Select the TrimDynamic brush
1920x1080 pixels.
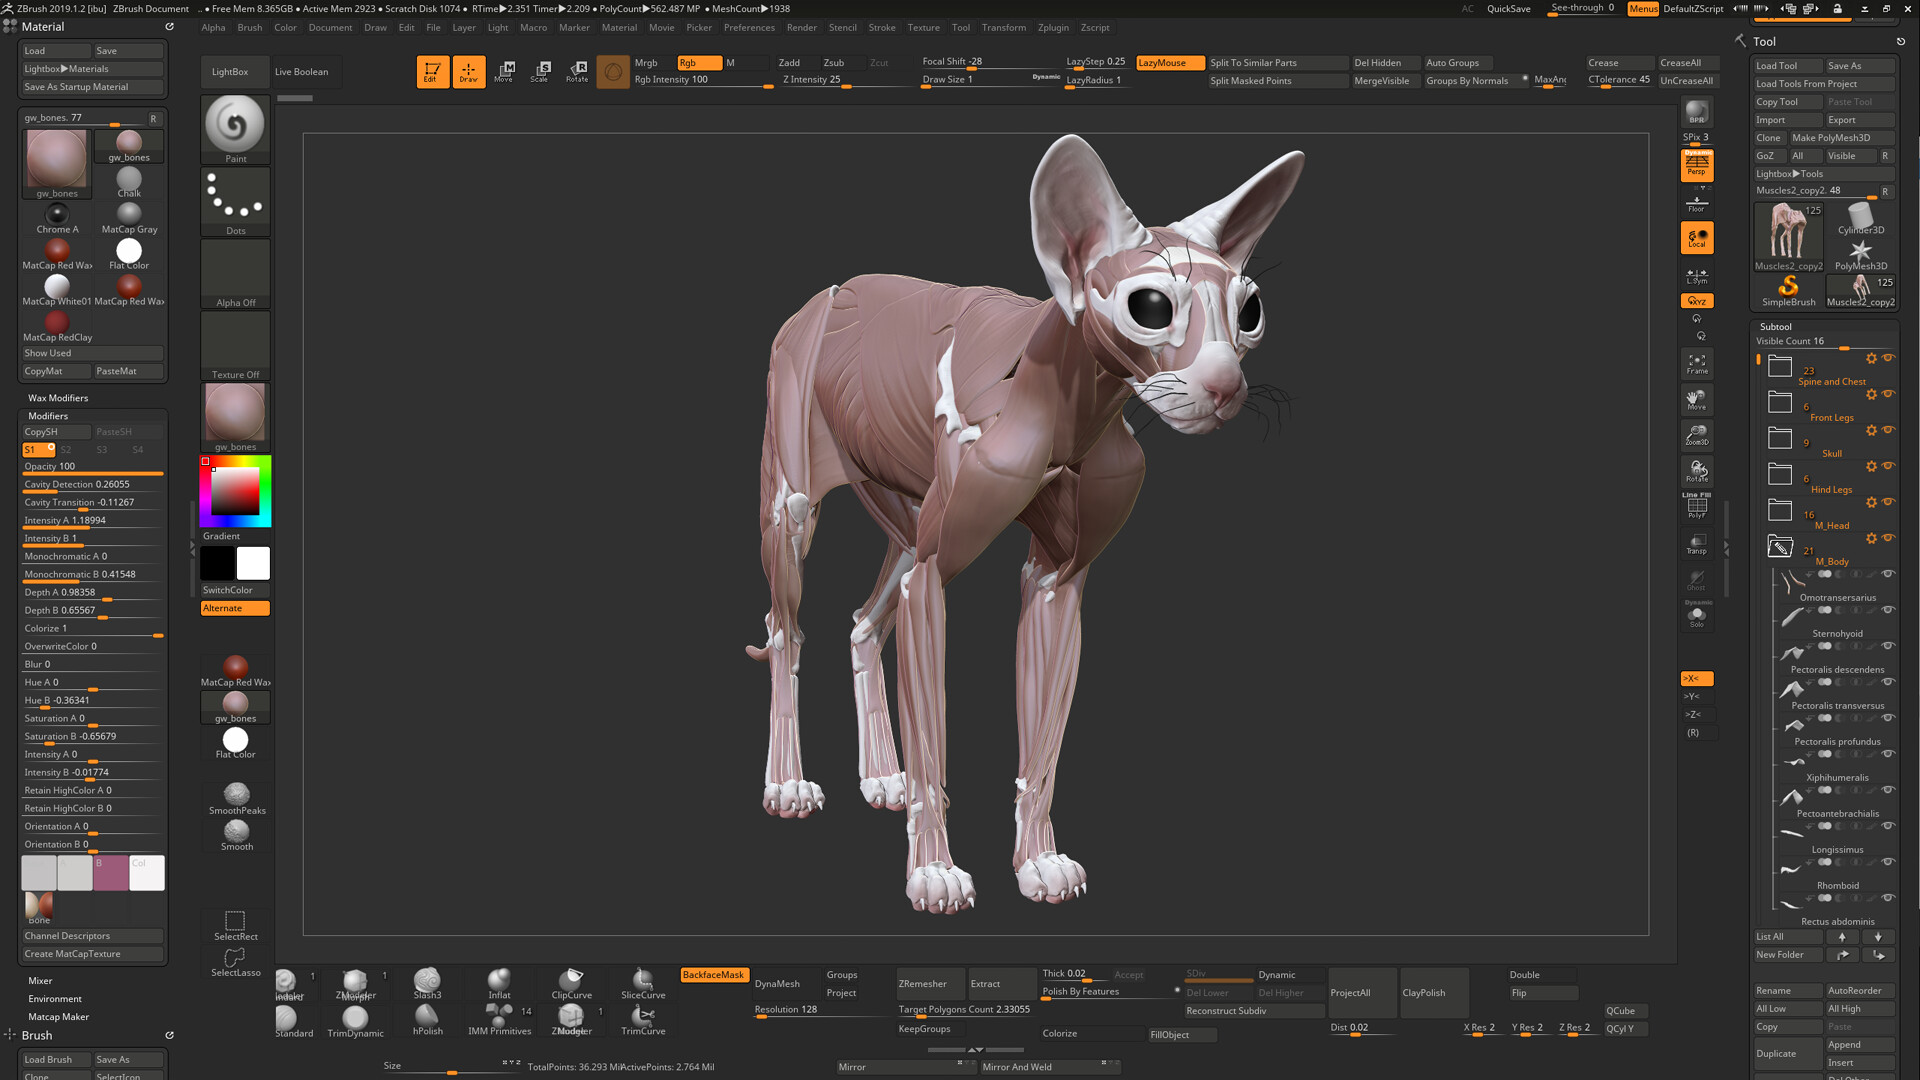pyautogui.click(x=355, y=1020)
